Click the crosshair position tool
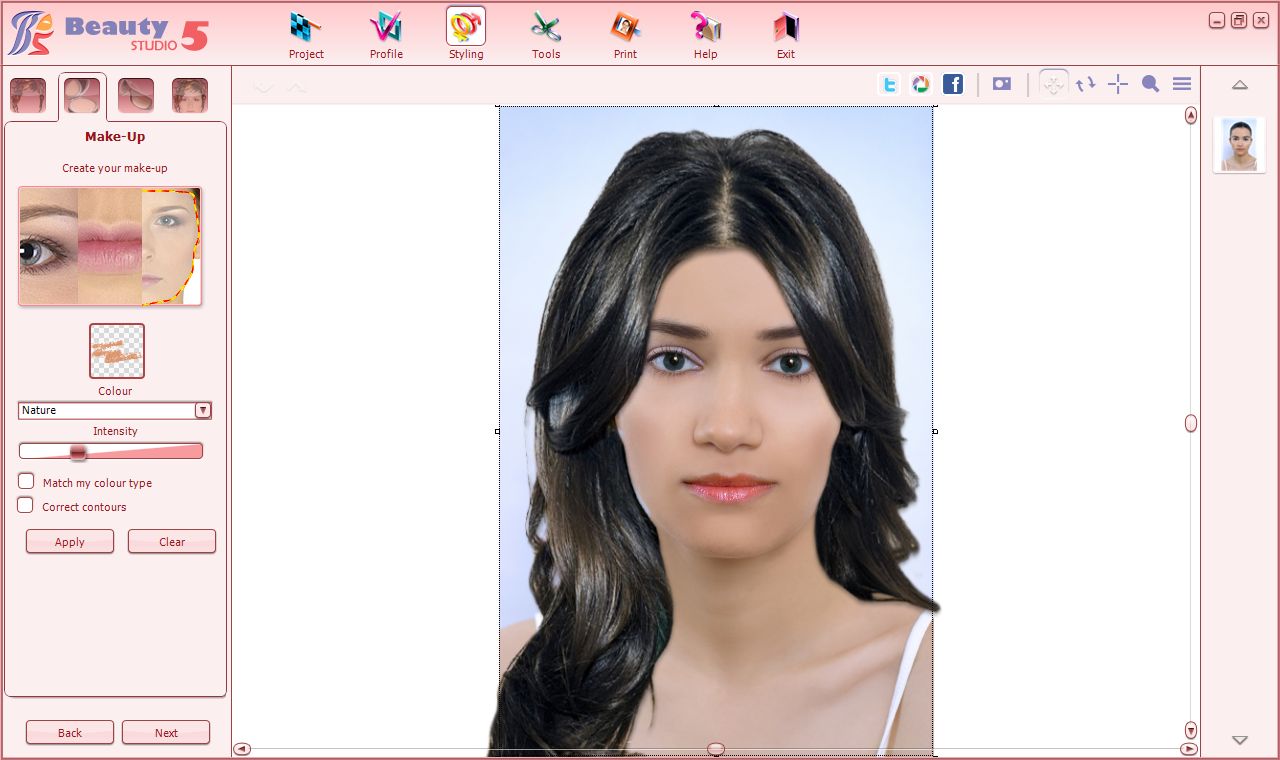Viewport: 1280px width, 760px height. tap(1118, 85)
